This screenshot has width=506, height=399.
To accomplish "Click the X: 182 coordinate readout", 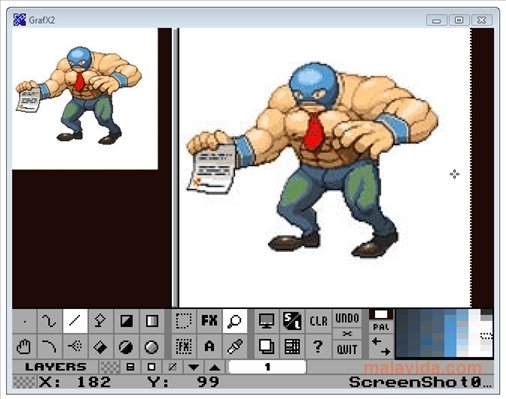I will click(x=75, y=382).
